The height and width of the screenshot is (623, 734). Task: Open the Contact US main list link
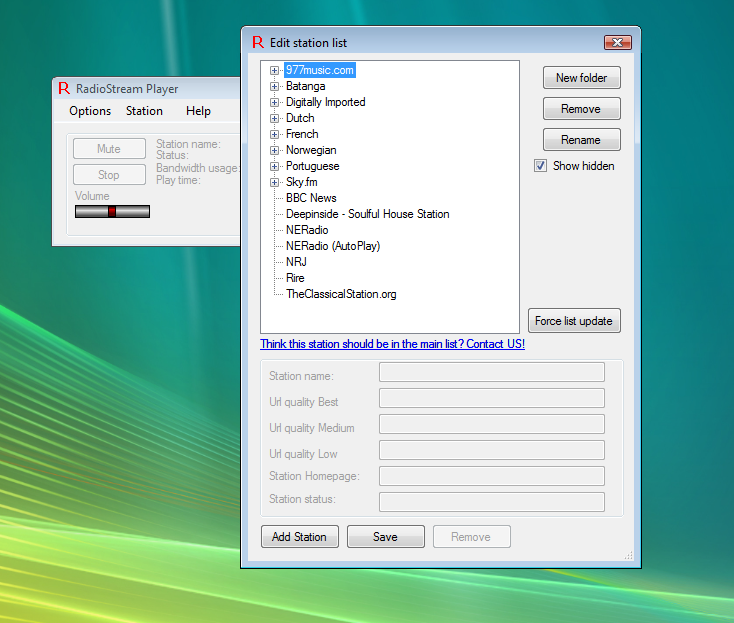(392, 344)
